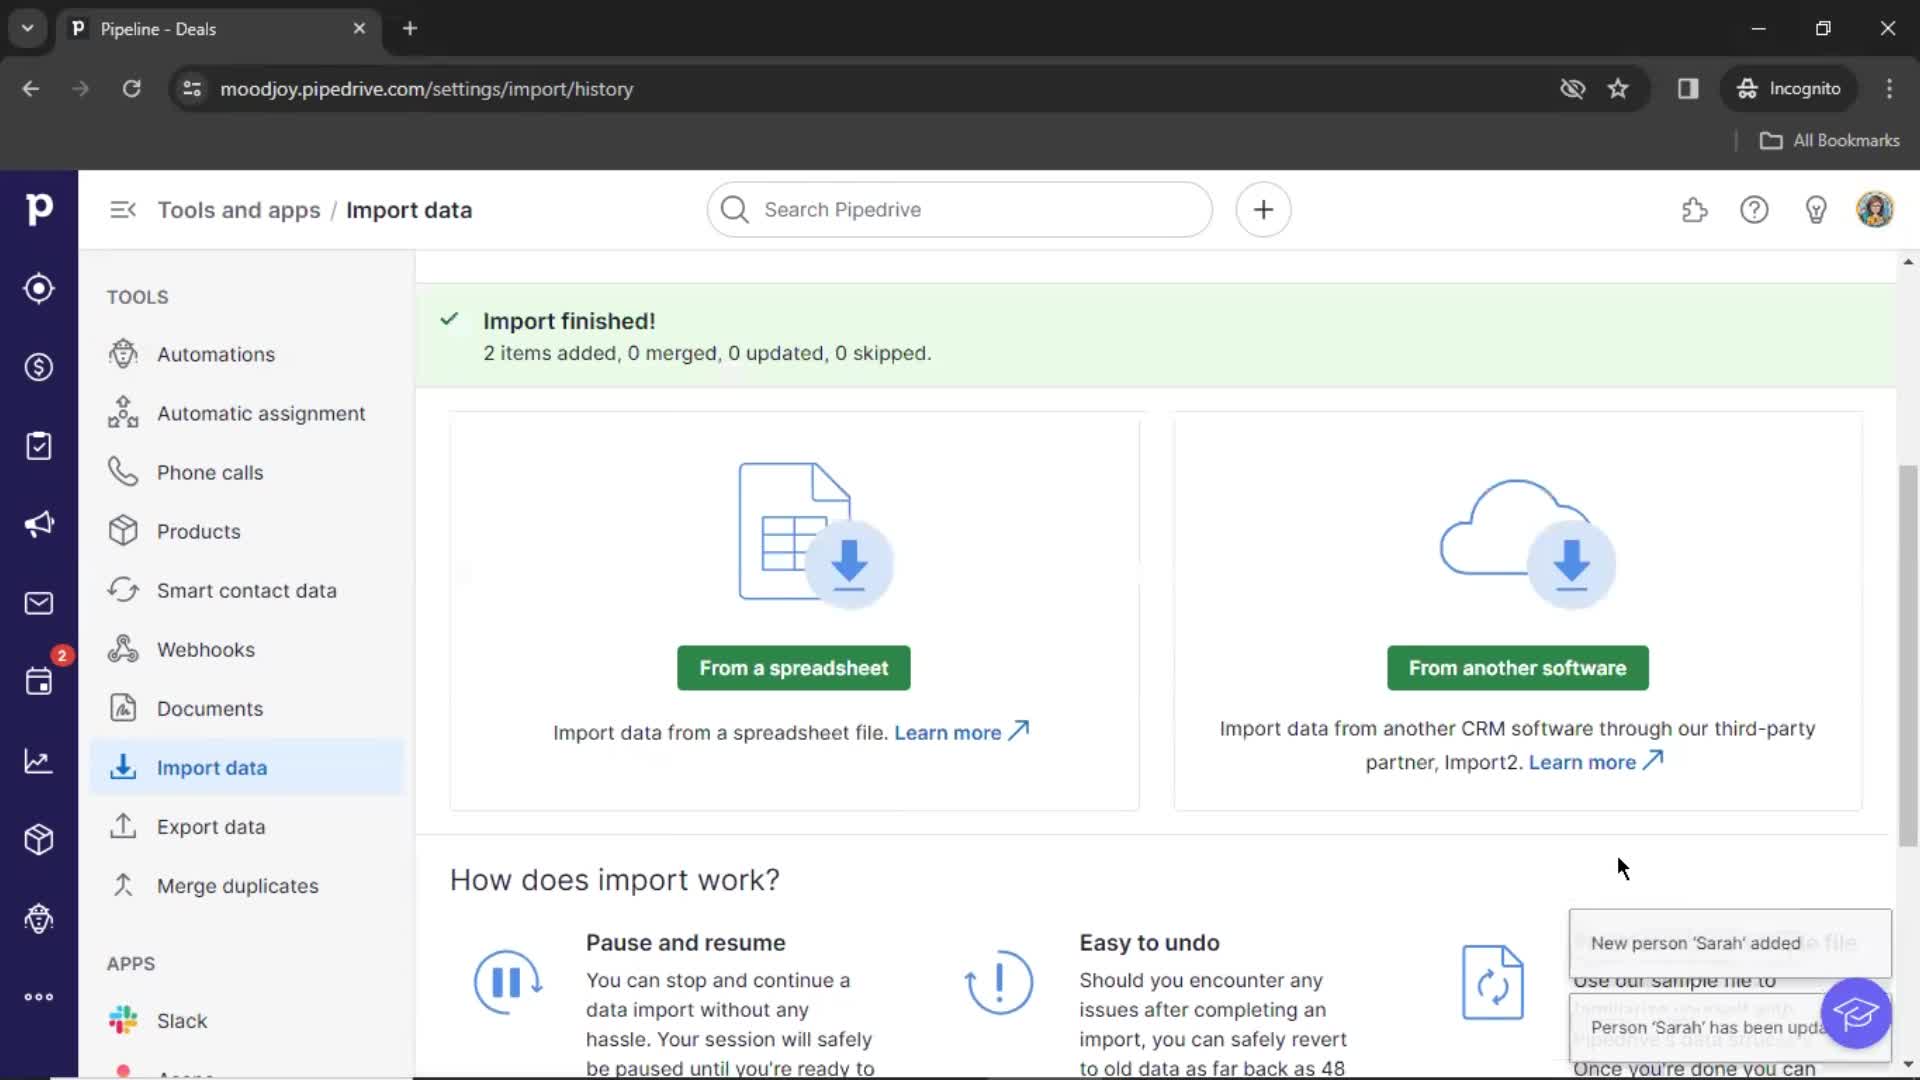This screenshot has height=1080, width=1920.
Task: Expand the Tools and apps breadcrumb
Action: click(239, 210)
